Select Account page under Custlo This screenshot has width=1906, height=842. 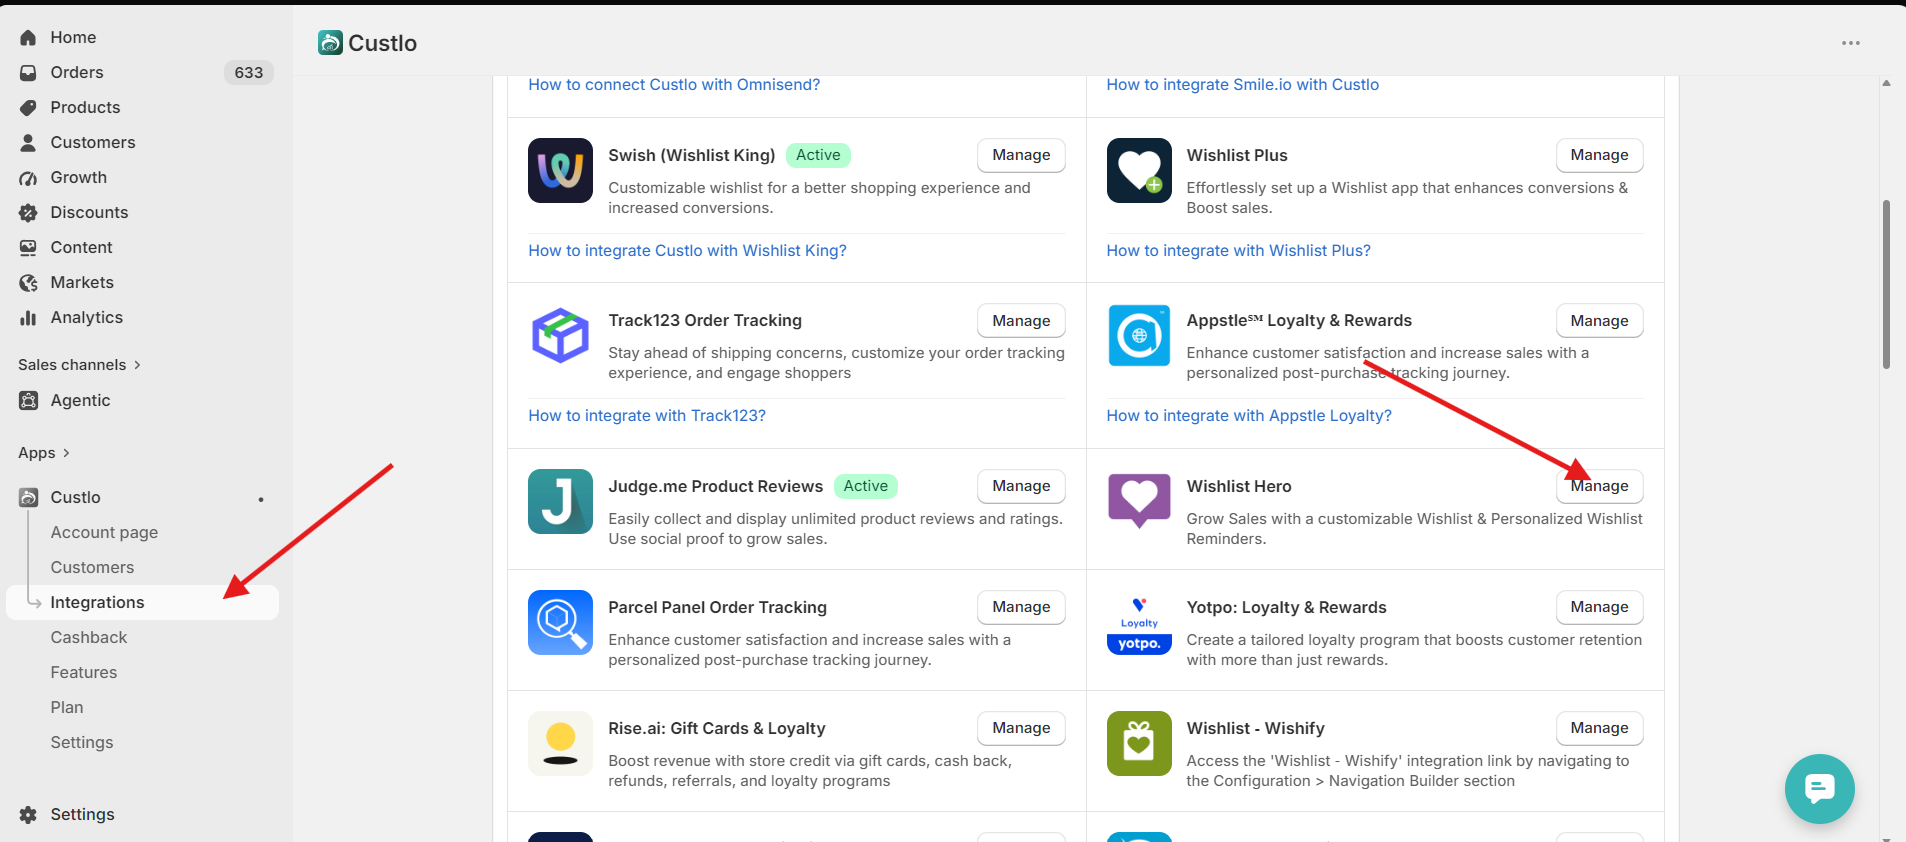tap(104, 532)
